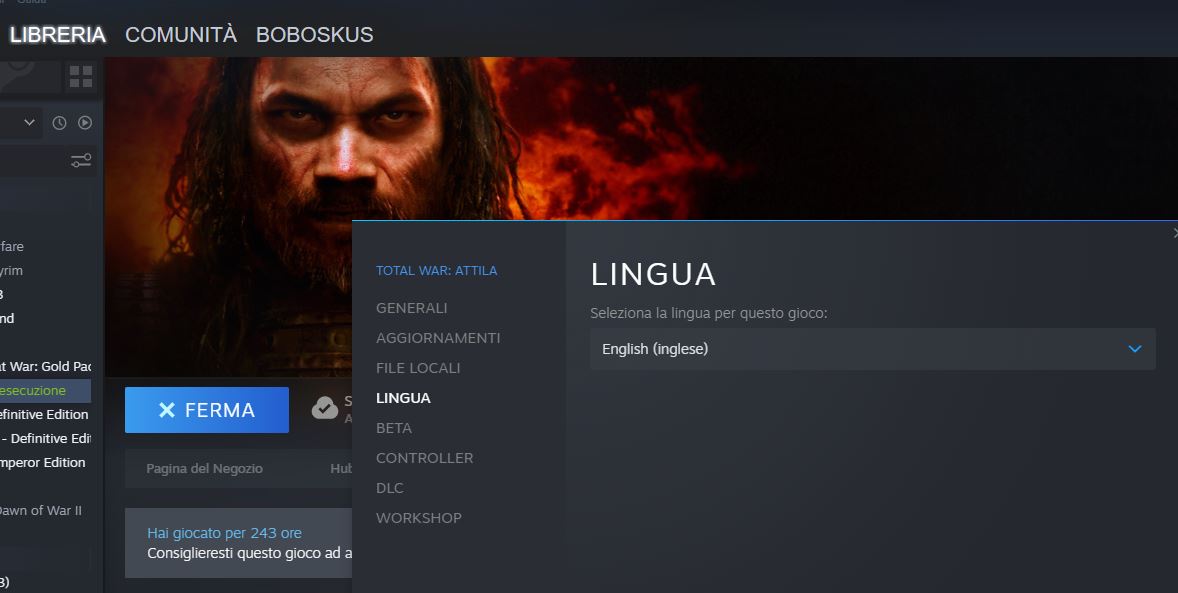
Task: Open the FILE LOCALI section
Action: 418,368
